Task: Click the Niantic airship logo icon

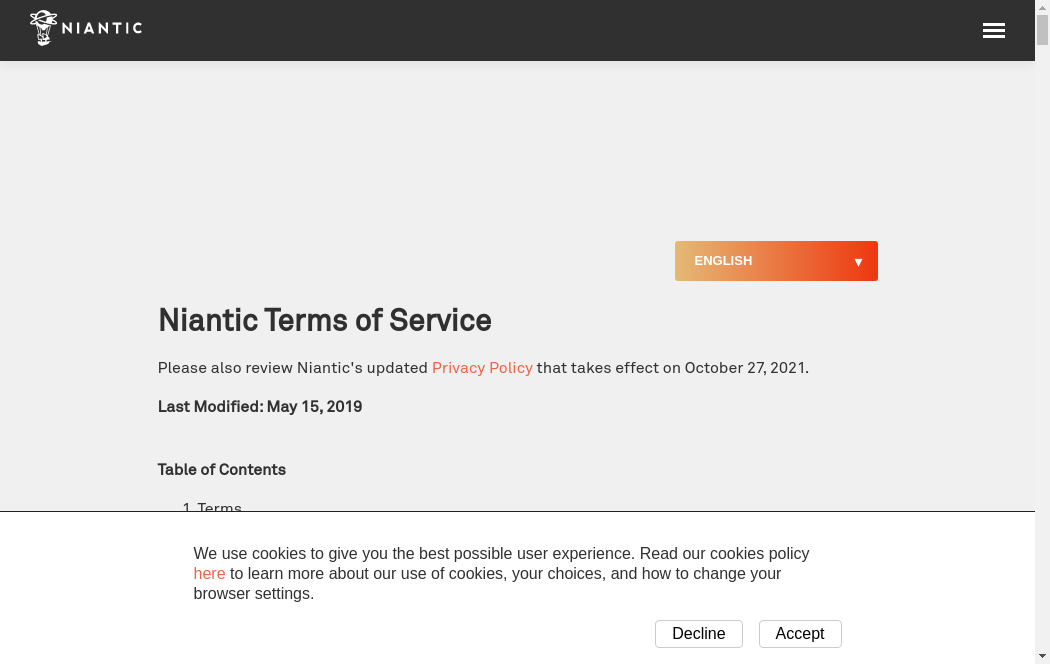Action: (43, 28)
